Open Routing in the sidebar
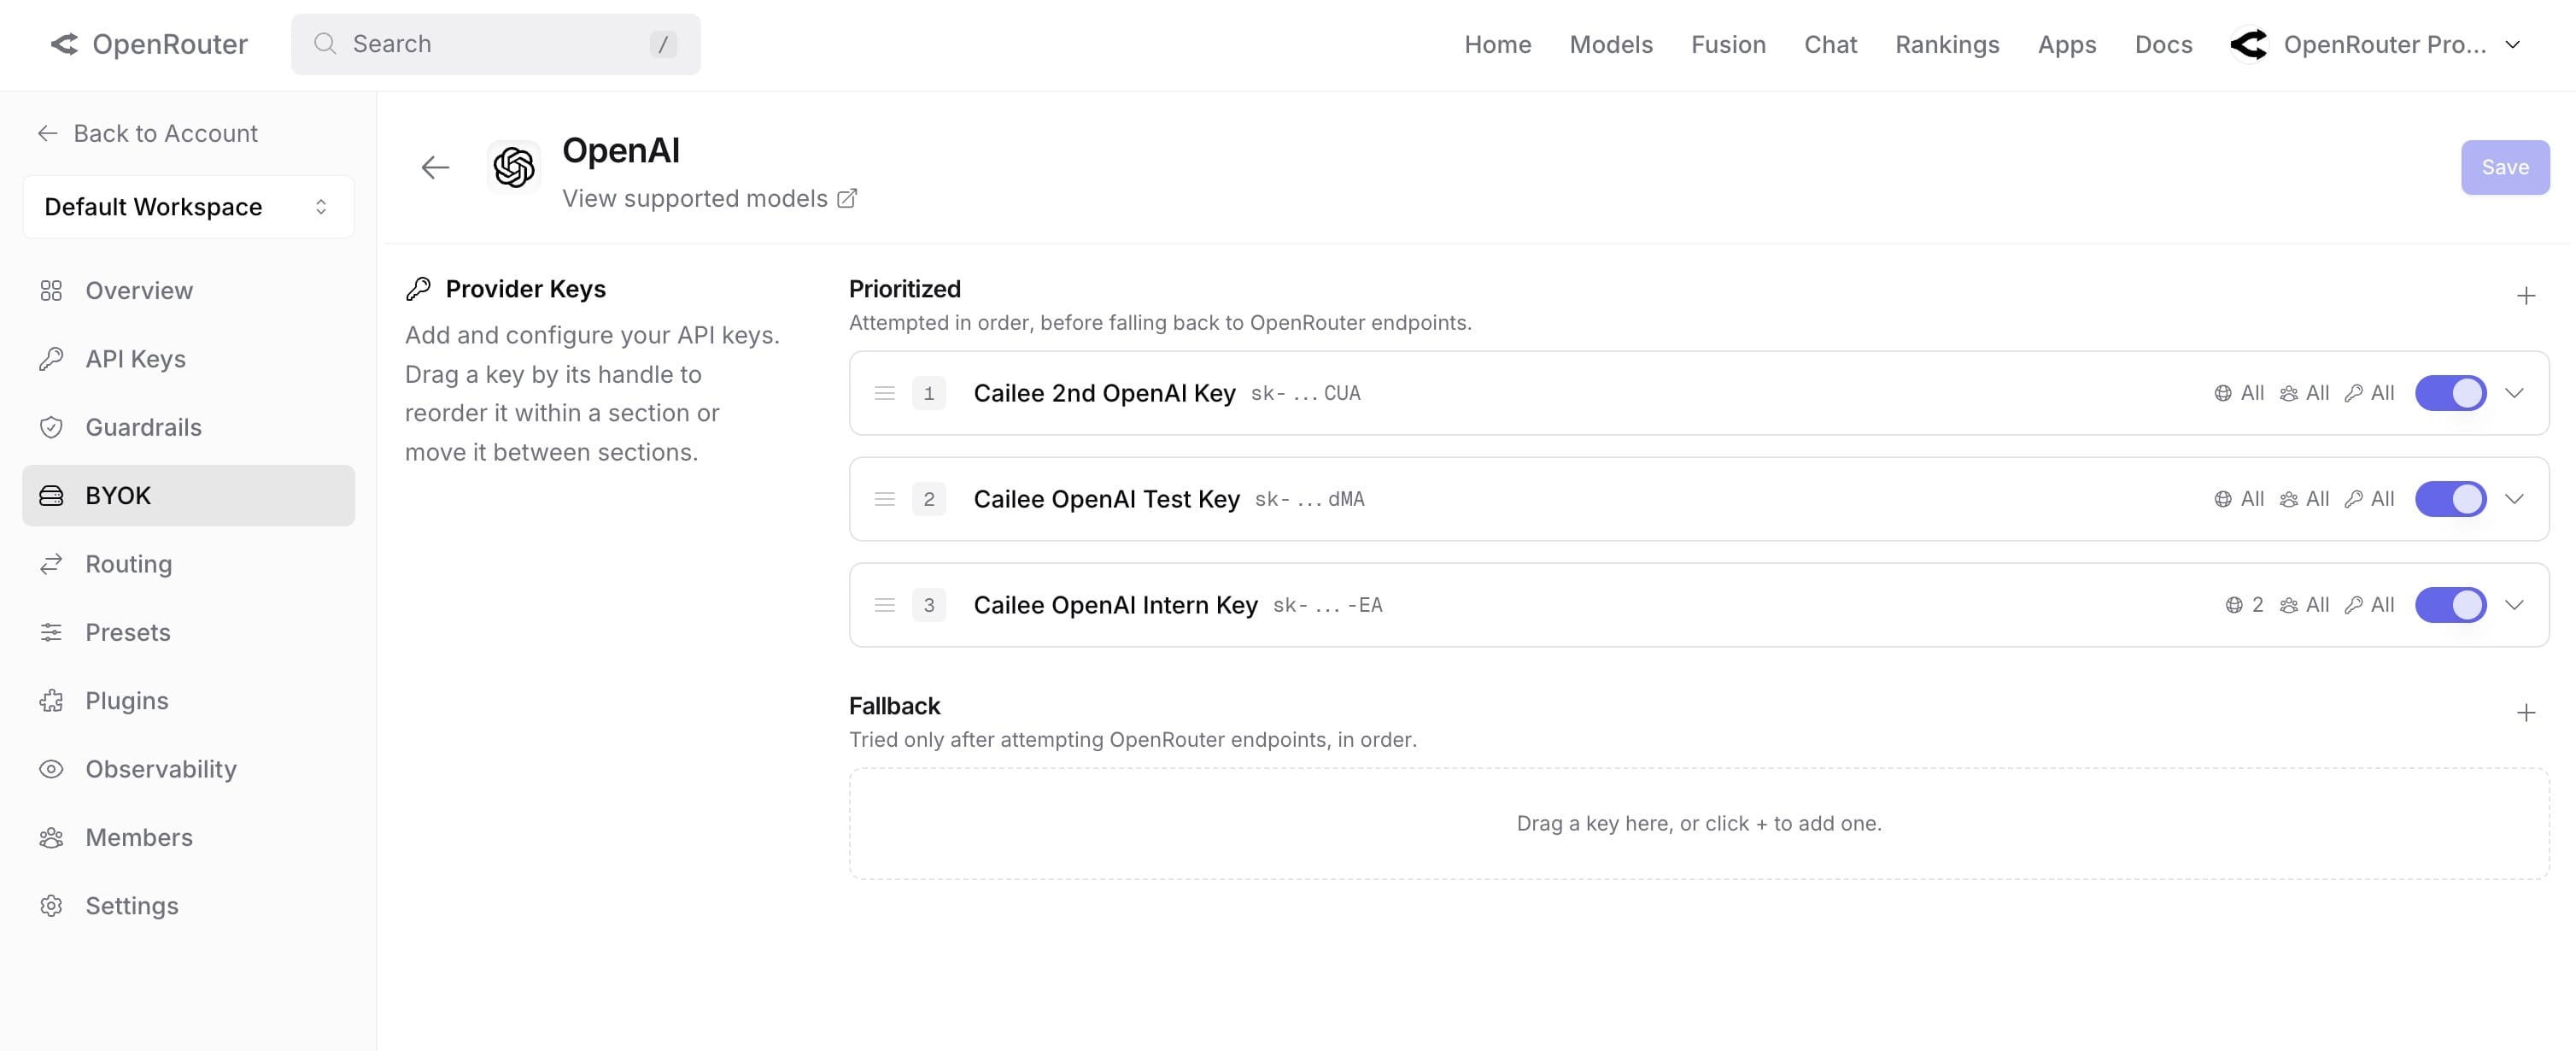 188,564
